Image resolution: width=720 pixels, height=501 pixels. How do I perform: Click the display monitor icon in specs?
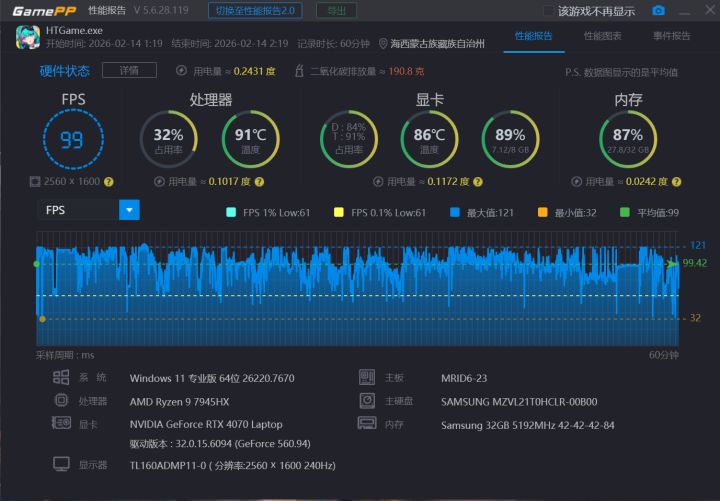pyautogui.click(x=61, y=464)
